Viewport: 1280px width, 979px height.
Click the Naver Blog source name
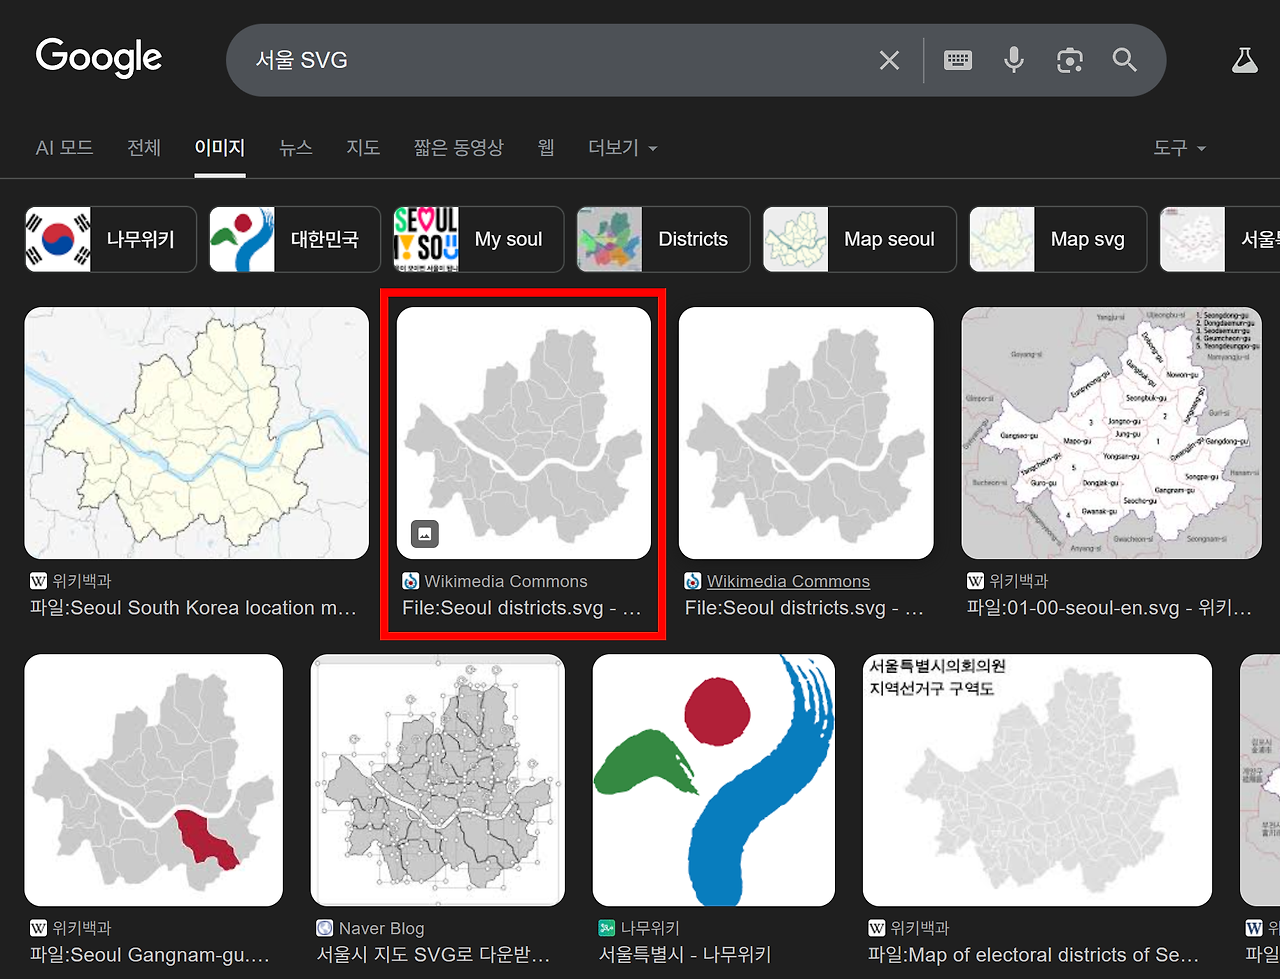click(x=381, y=928)
